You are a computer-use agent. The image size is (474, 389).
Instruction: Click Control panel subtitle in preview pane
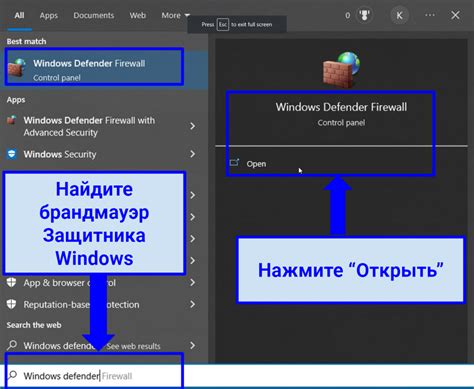[x=341, y=123]
